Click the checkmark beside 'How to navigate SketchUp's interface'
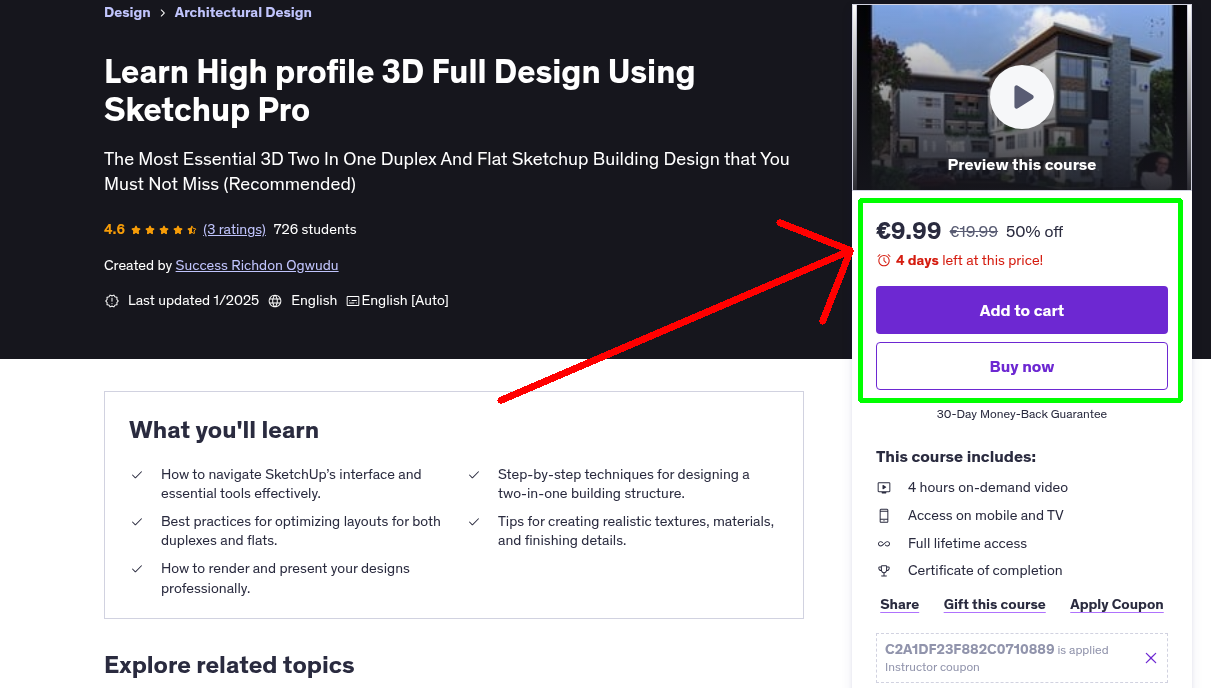Viewport: 1211px width, 688px height. click(137, 475)
